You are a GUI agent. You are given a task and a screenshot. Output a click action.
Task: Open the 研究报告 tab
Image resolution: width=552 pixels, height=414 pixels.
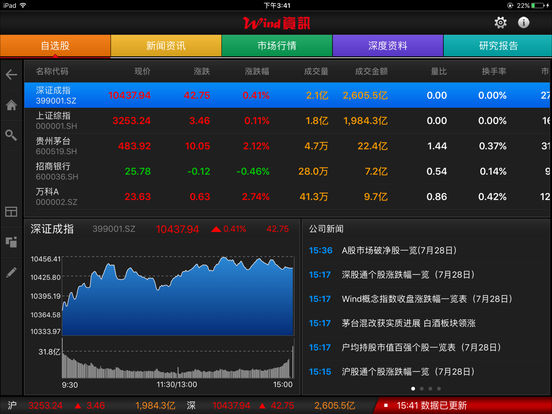coord(498,45)
